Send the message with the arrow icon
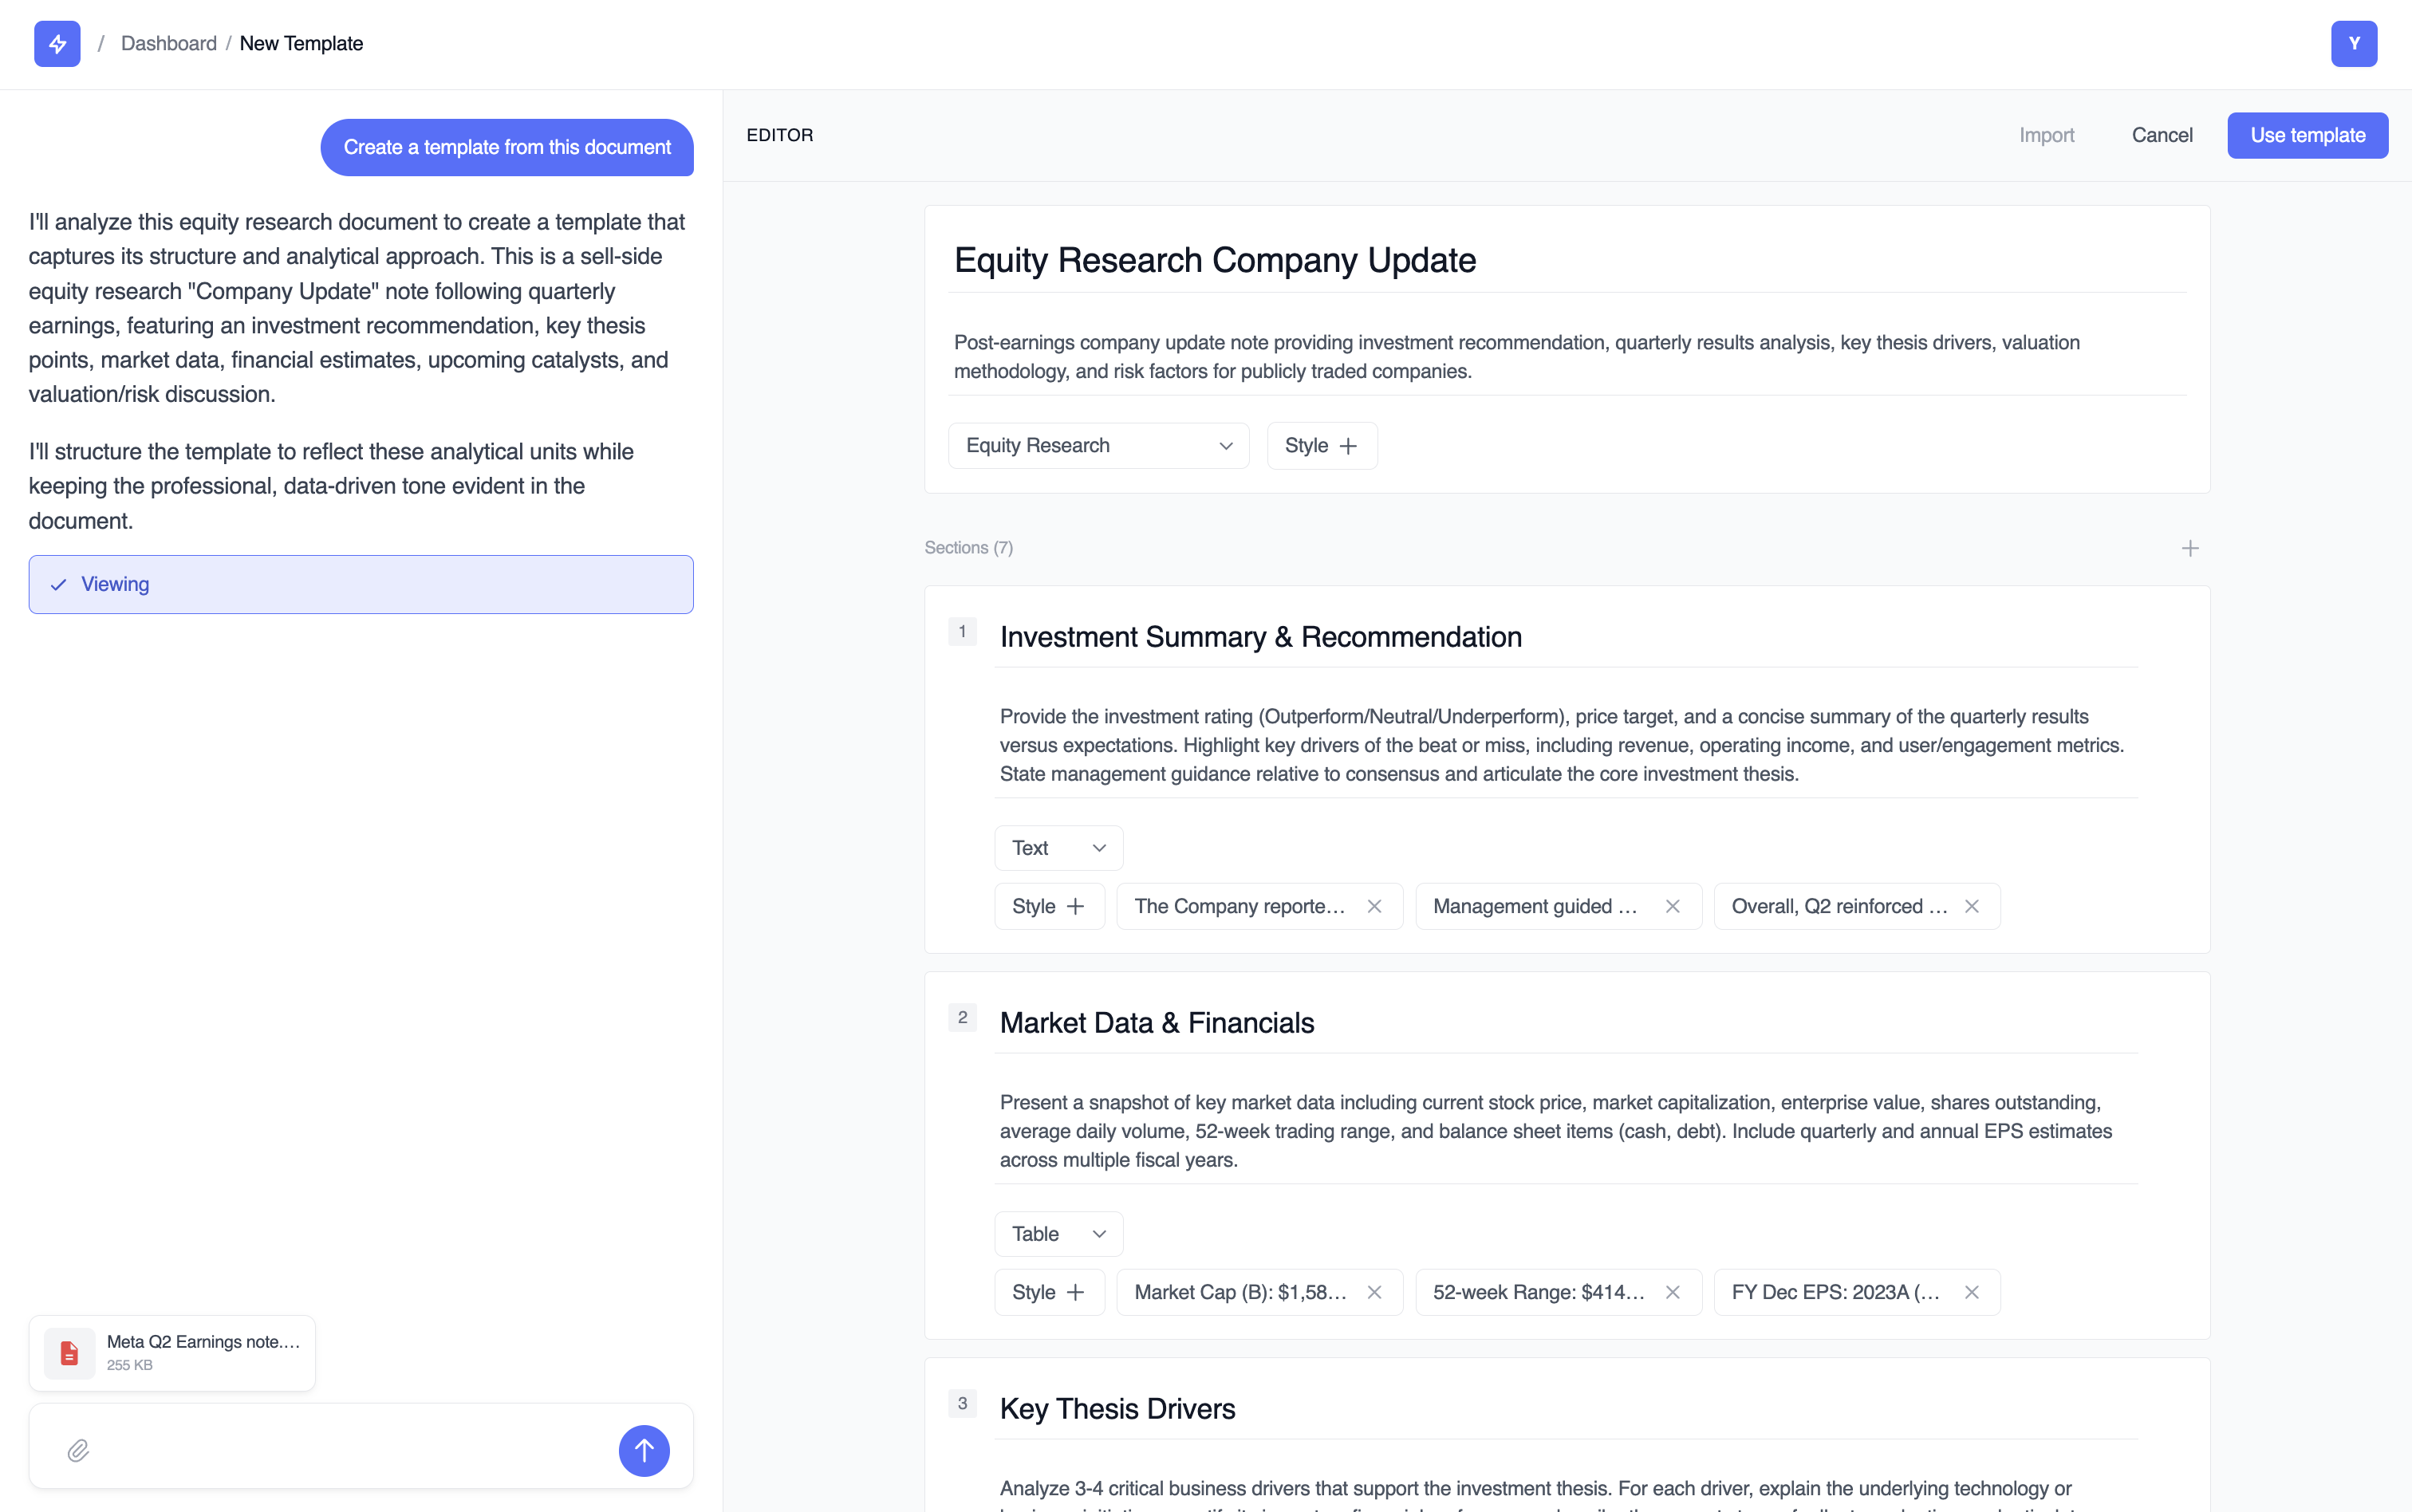Viewport: 2412px width, 1512px height. coord(644,1450)
